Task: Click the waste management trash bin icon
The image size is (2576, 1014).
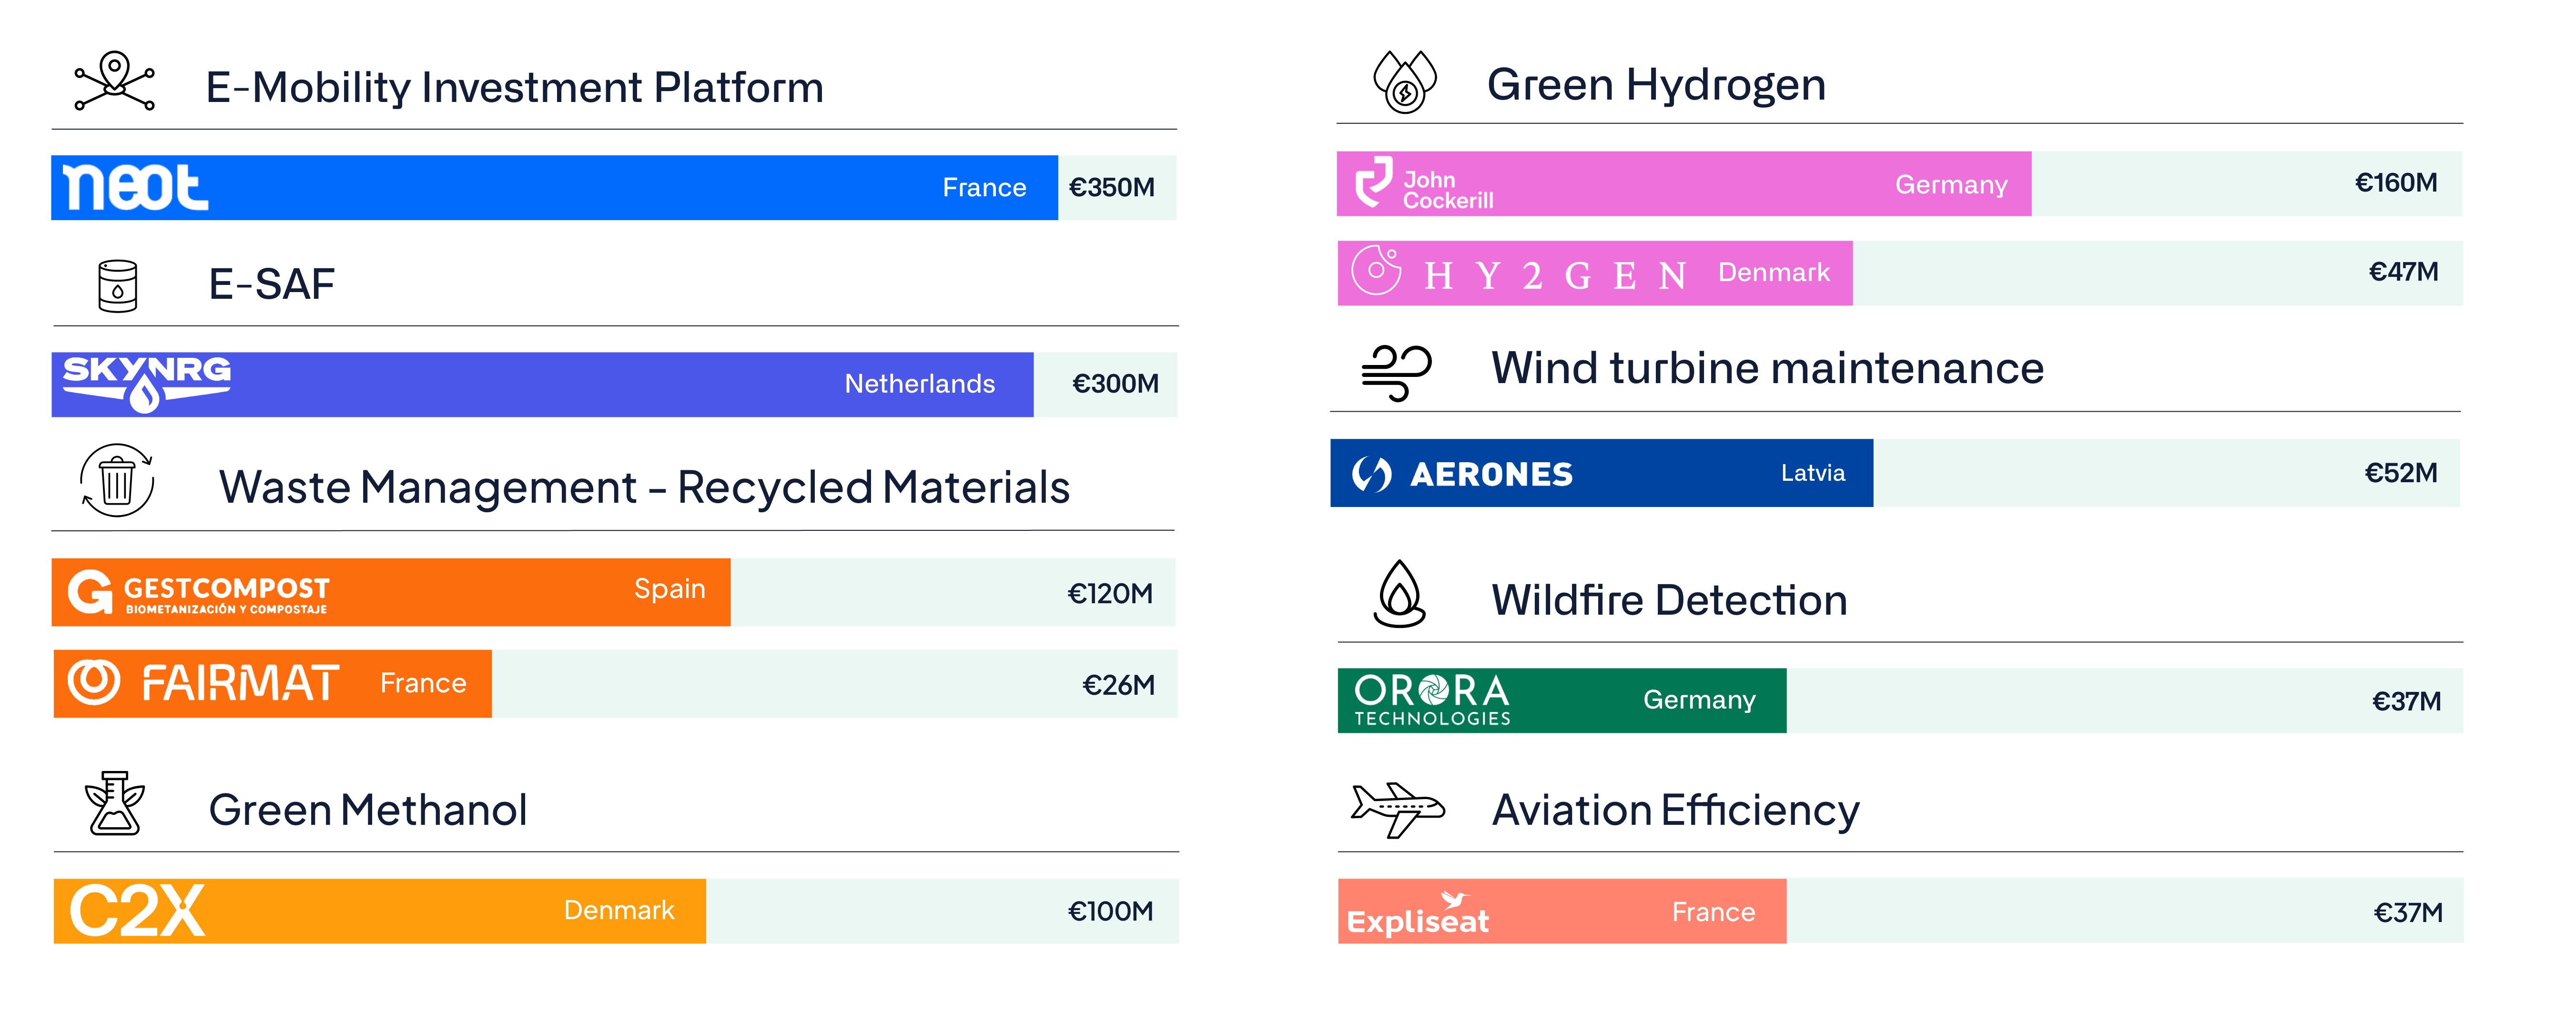Action: click(117, 481)
